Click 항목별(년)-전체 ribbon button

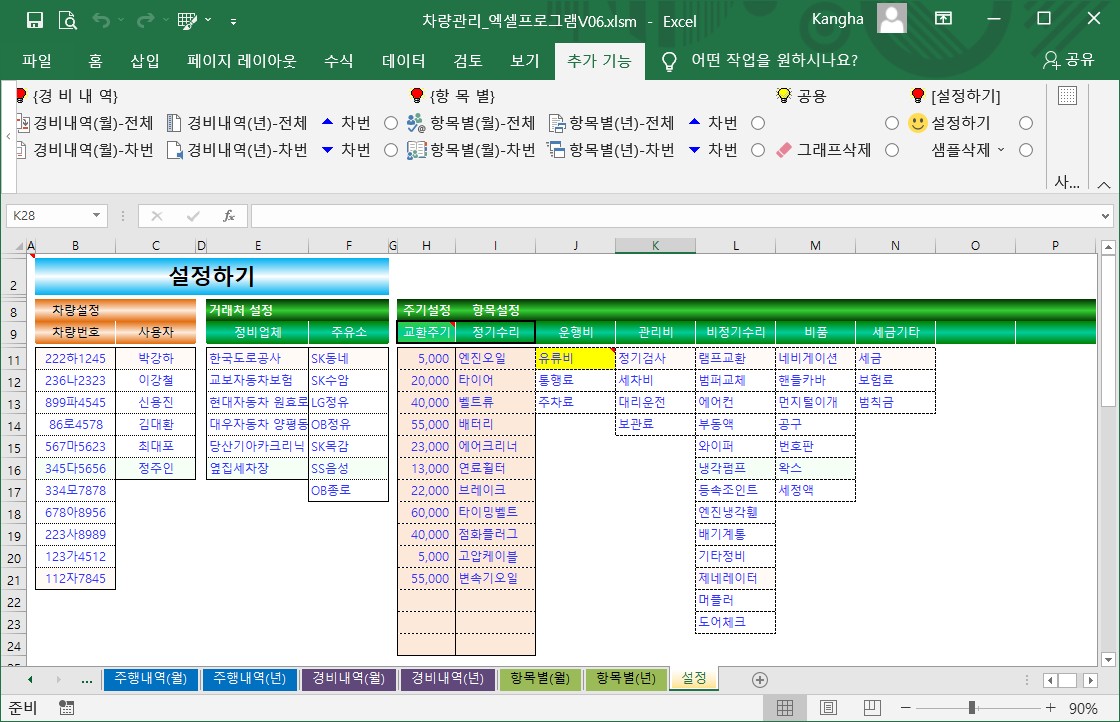[611, 123]
